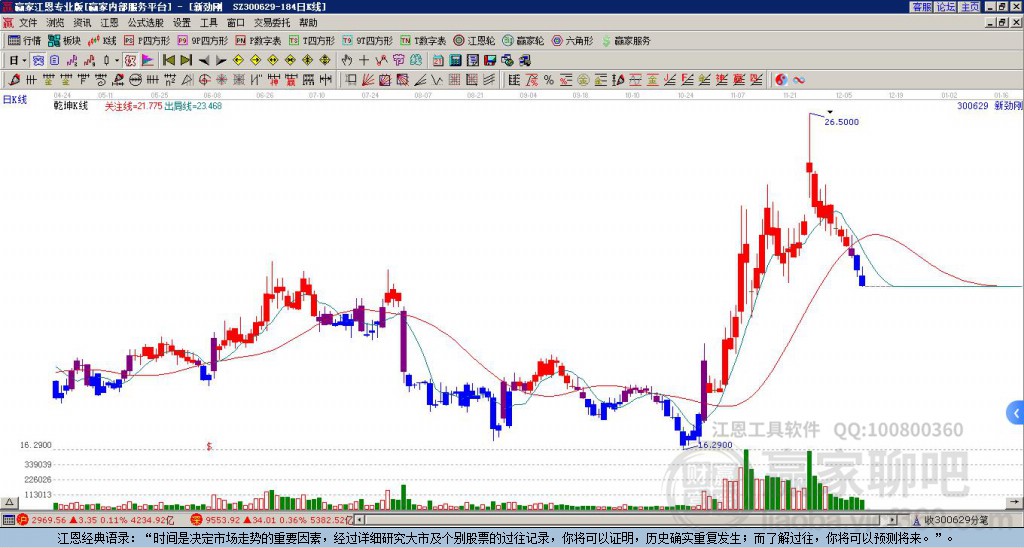This screenshot has height=548, width=1024.
Task: Click the 26.5000 high price marker
Action: click(x=841, y=122)
